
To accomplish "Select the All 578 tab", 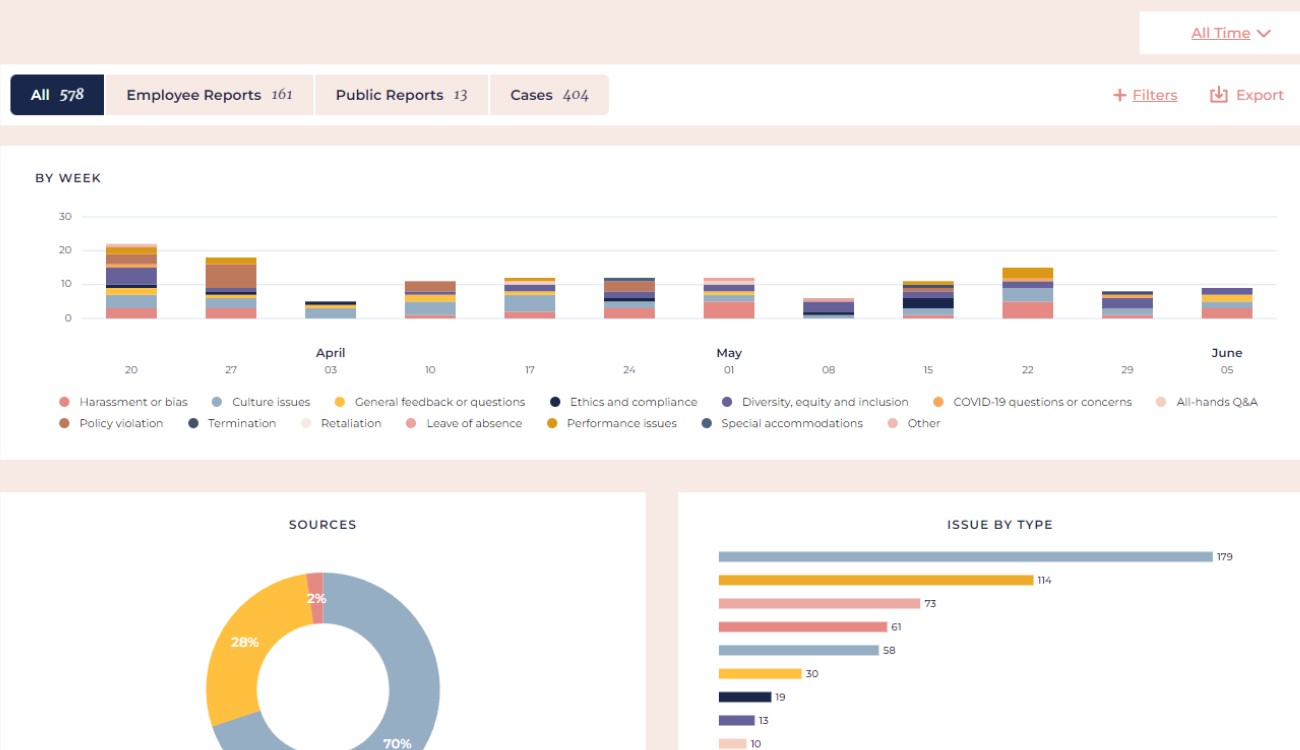I will [x=57, y=95].
